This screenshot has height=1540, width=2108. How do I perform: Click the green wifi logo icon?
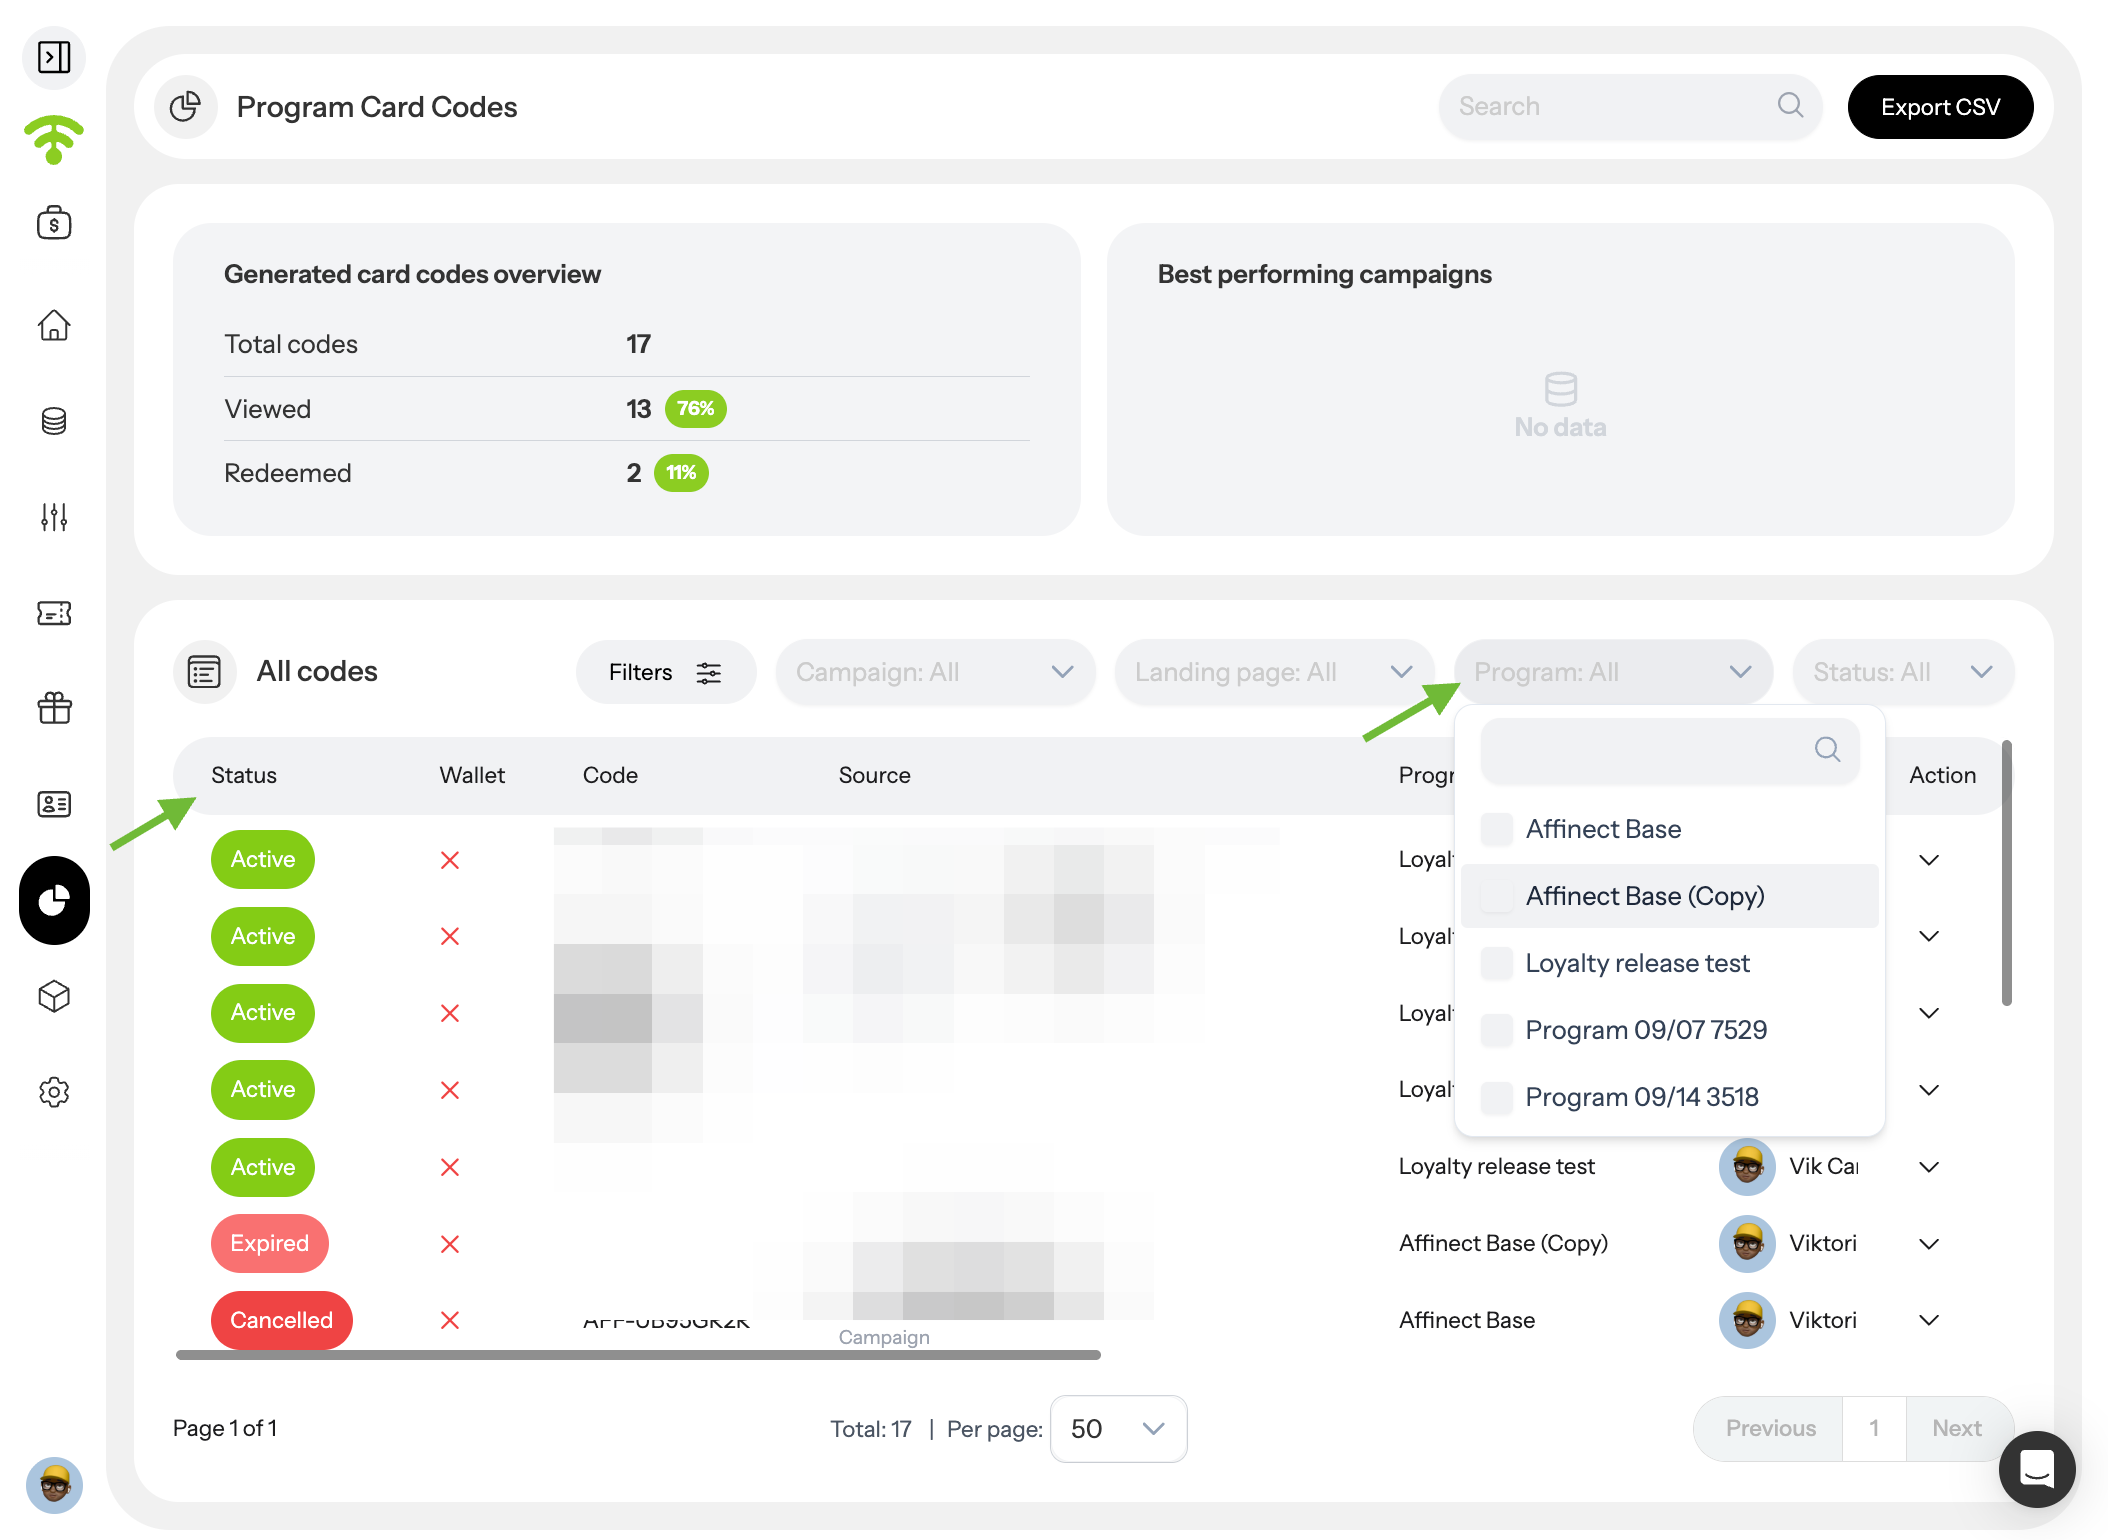pyautogui.click(x=54, y=139)
